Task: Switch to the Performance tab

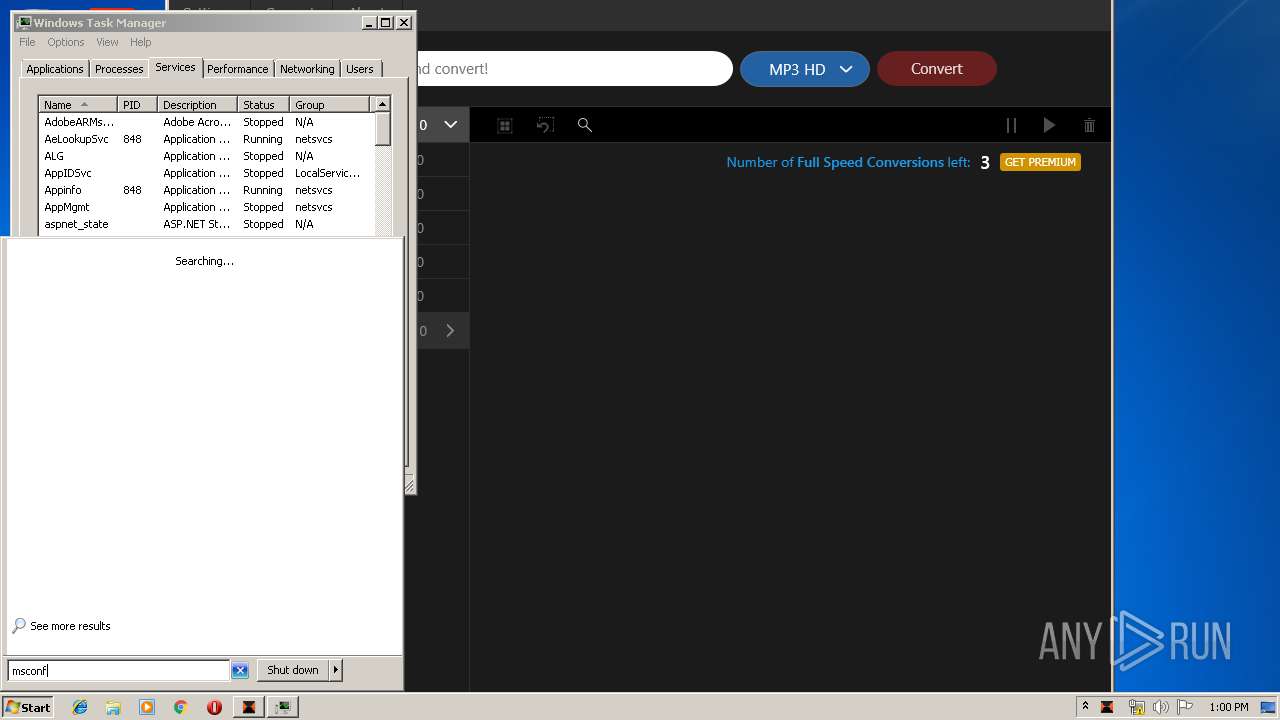Action: (238, 69)
